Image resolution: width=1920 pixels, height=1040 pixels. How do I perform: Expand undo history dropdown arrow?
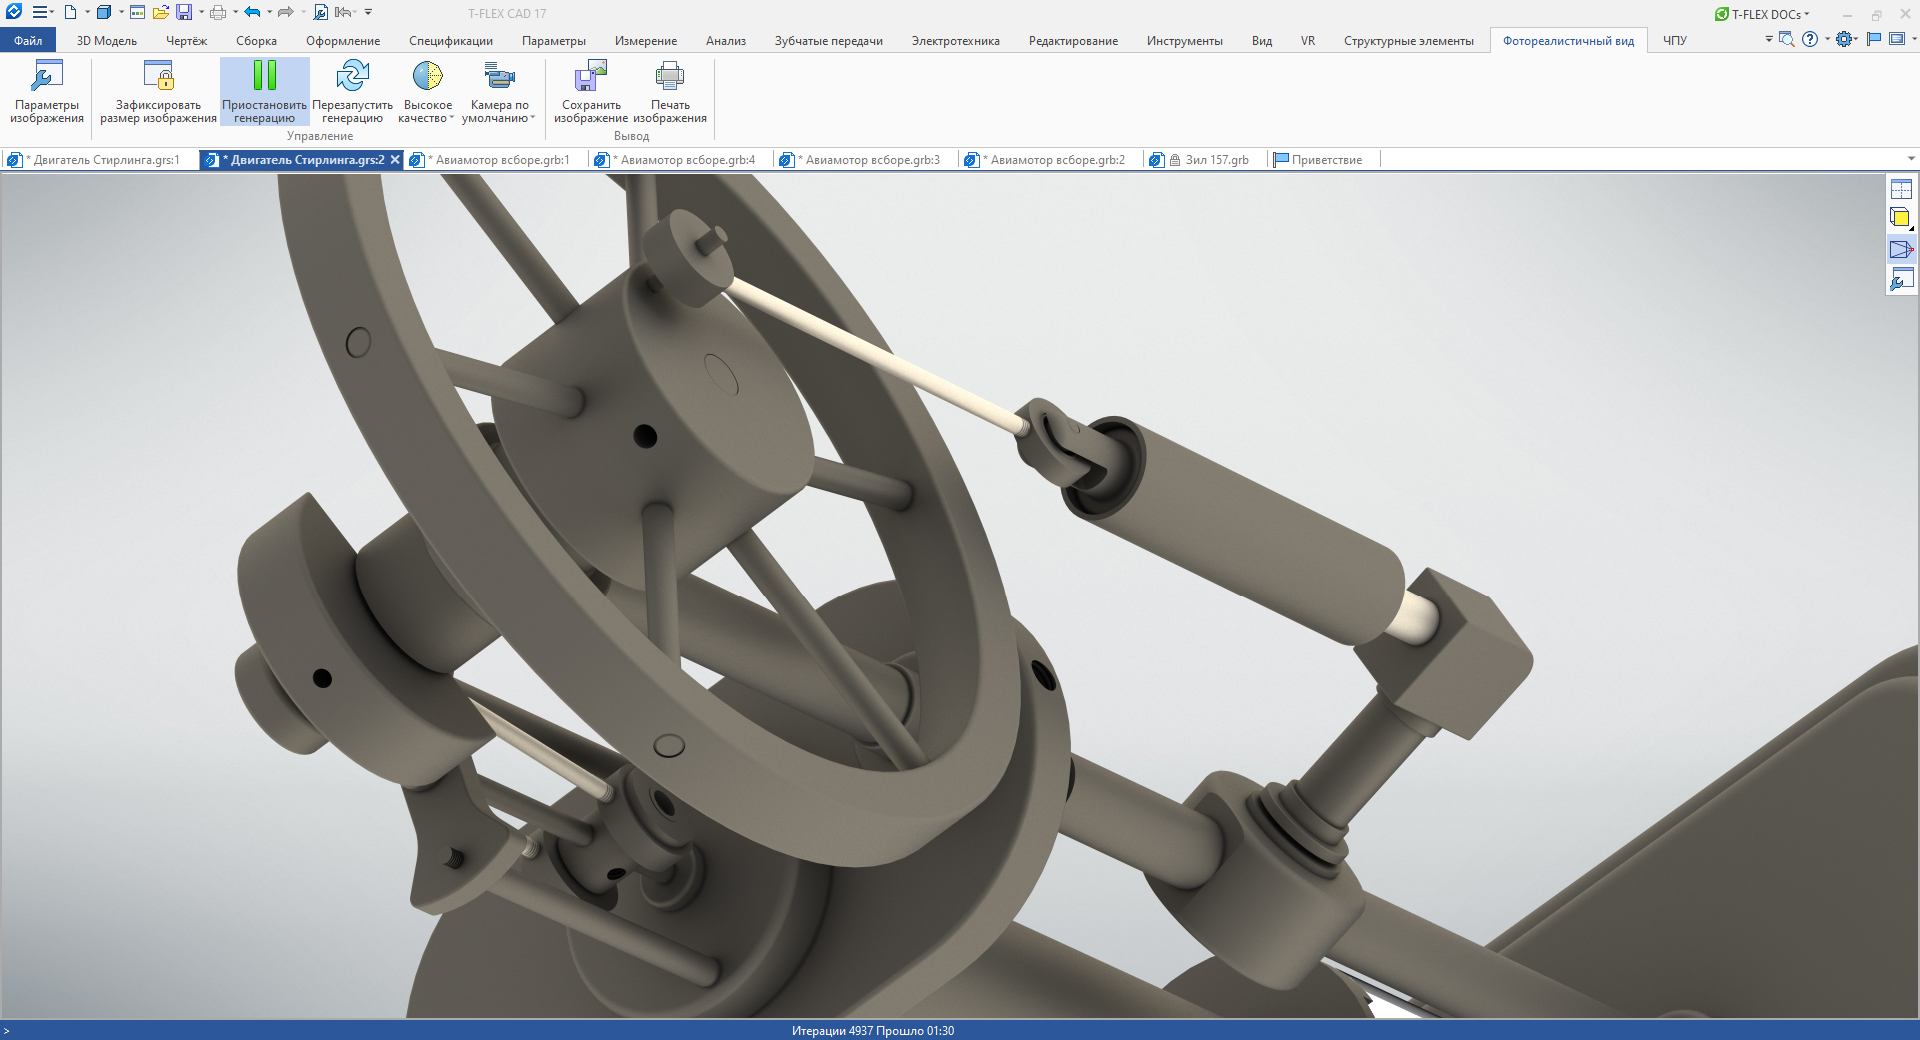click(x=269, y=12)
